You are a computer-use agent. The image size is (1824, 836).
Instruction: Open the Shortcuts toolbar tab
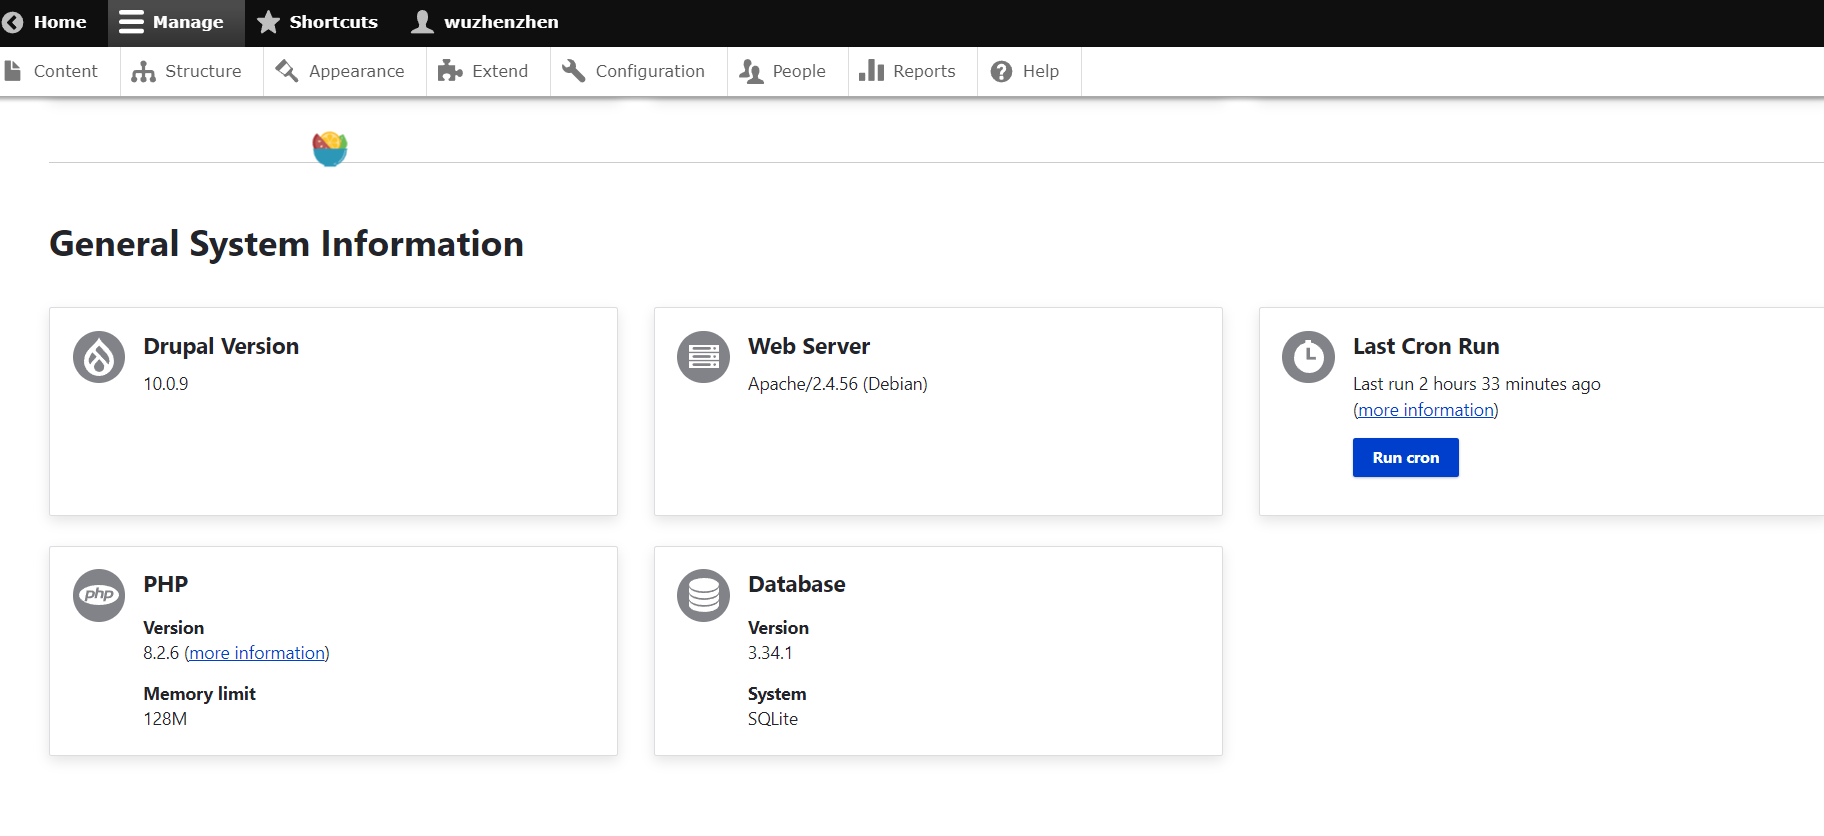coord(317,22)
